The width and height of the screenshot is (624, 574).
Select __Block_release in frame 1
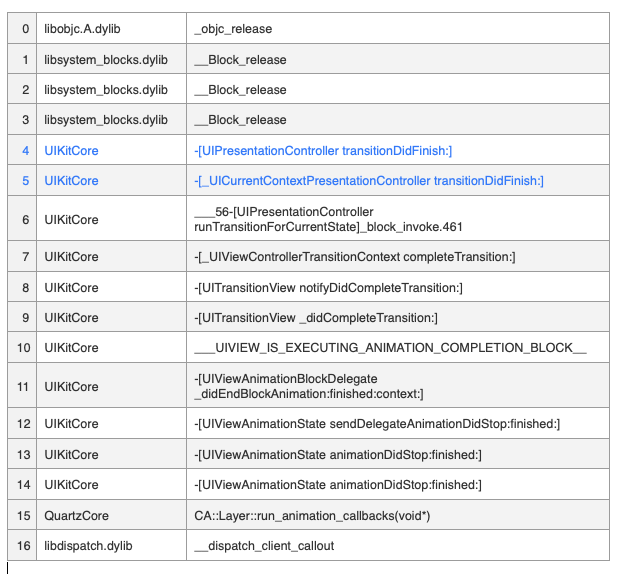tap(240, 60)
